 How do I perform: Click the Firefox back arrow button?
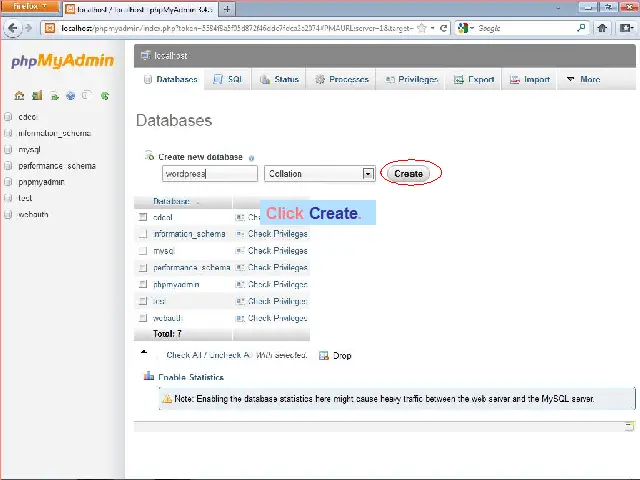coord(13,28)
